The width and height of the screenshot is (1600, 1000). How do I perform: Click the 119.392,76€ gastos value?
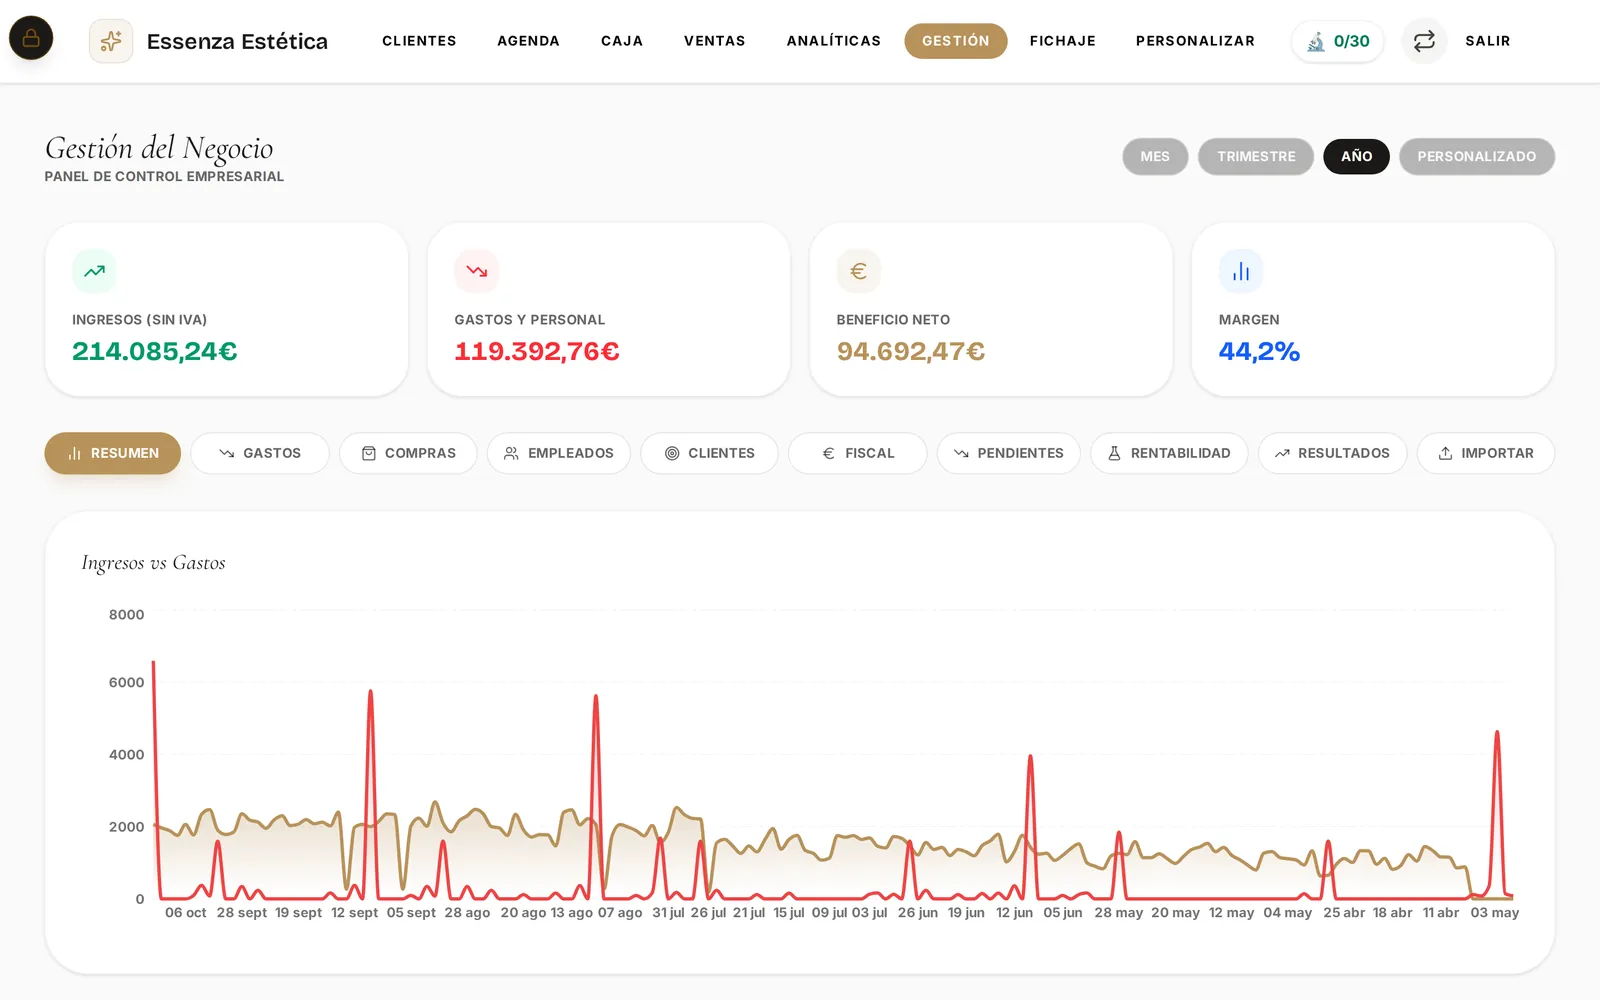coord(537,351)
